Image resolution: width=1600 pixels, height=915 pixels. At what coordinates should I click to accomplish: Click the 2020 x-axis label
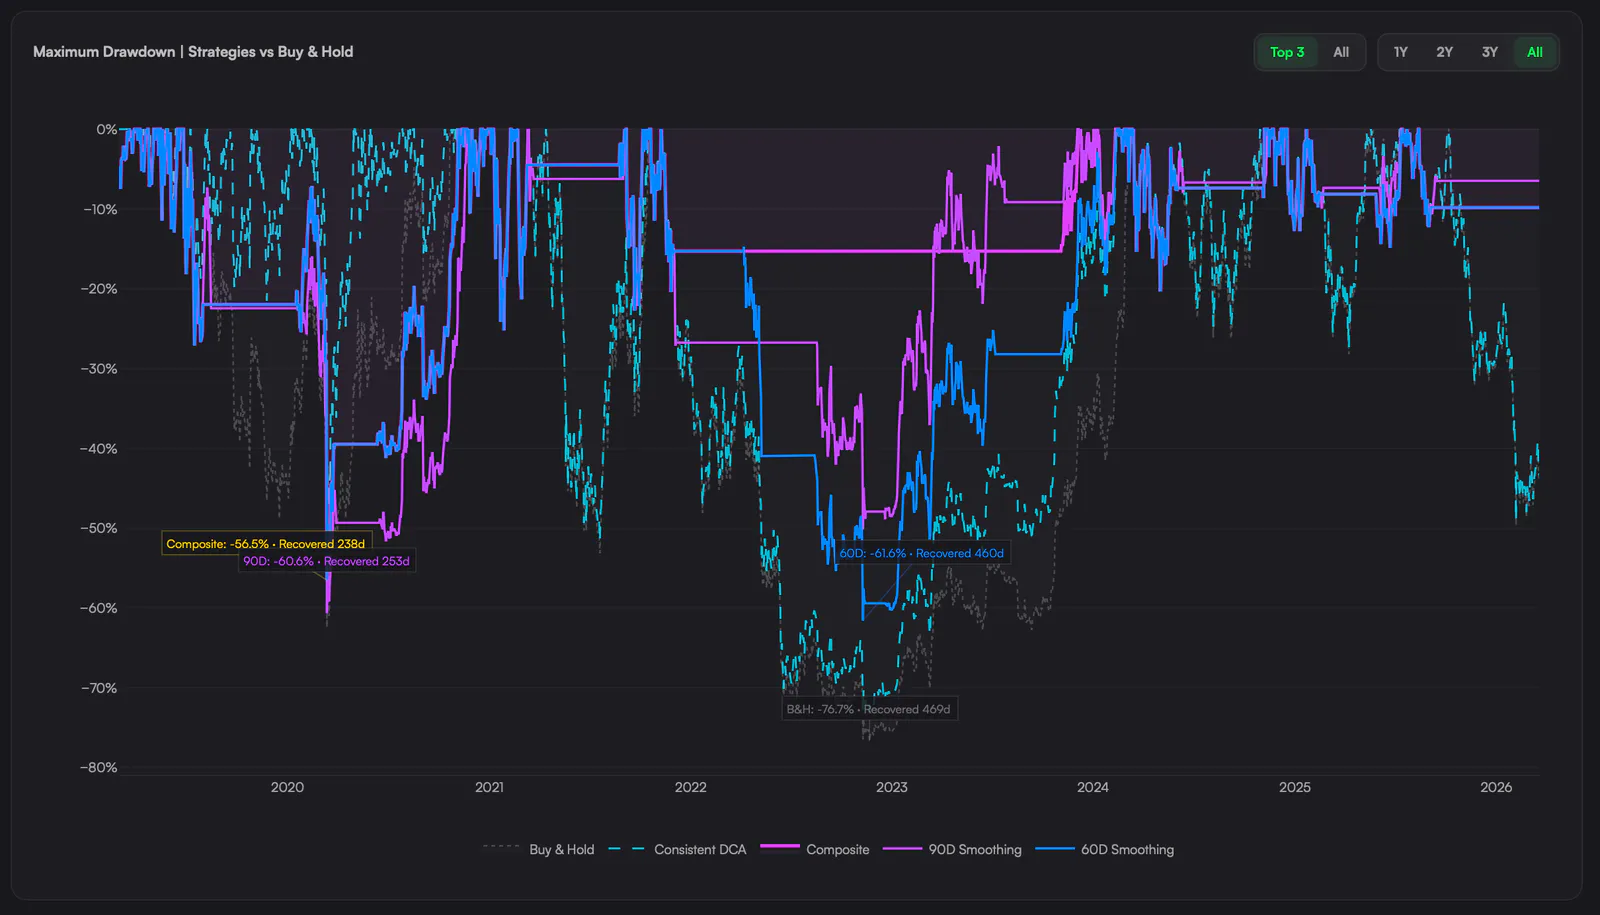click(x=287, y=787)
